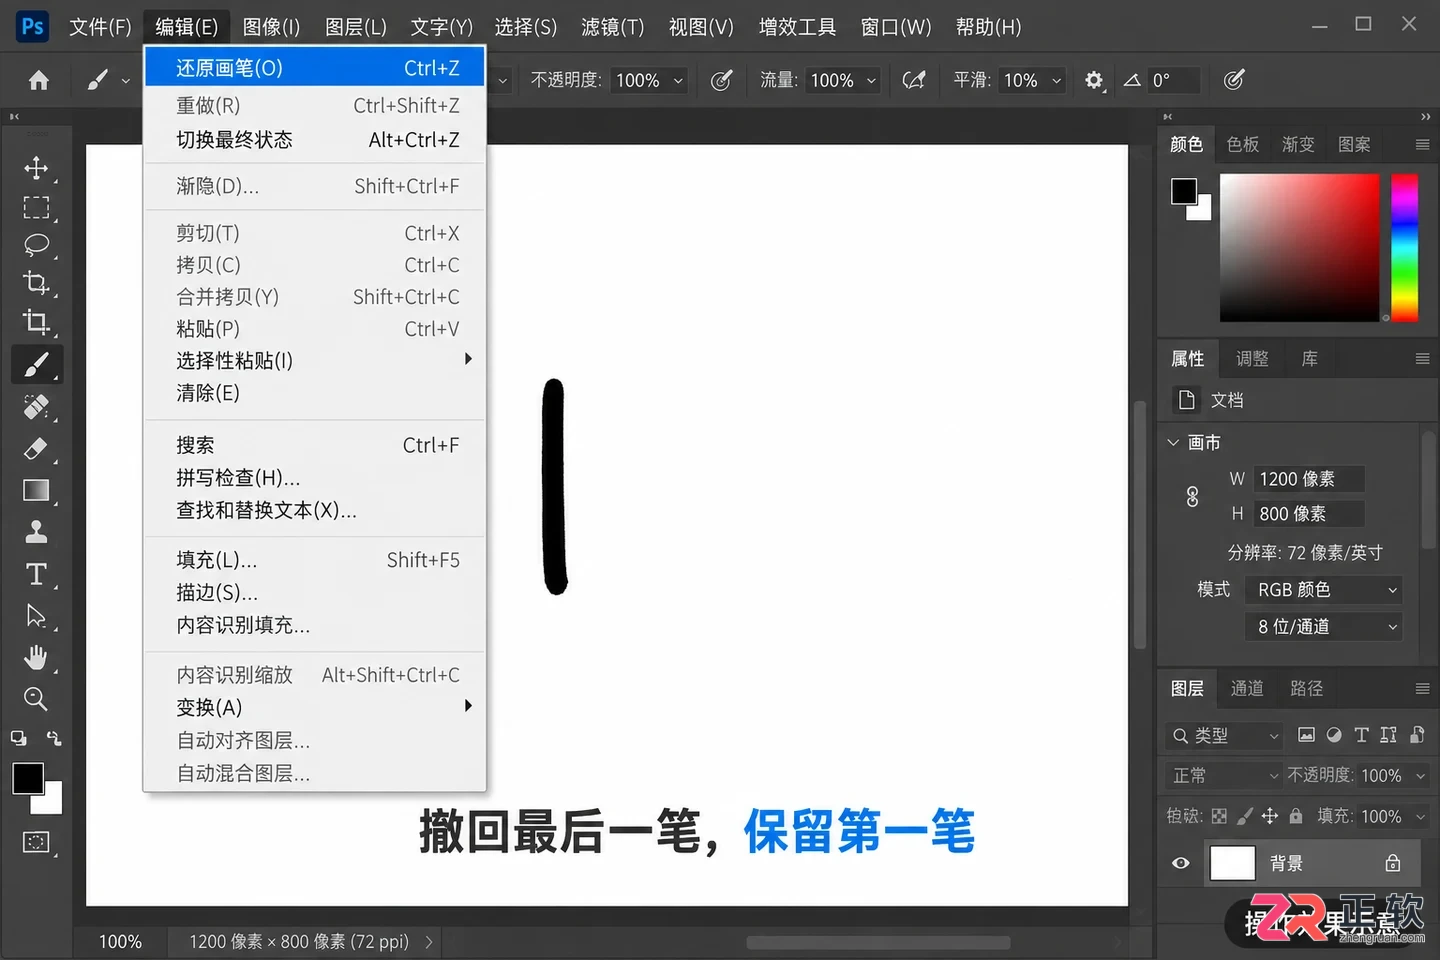
Task: Select the Clone Stamp tool
Action: (36, 531)
